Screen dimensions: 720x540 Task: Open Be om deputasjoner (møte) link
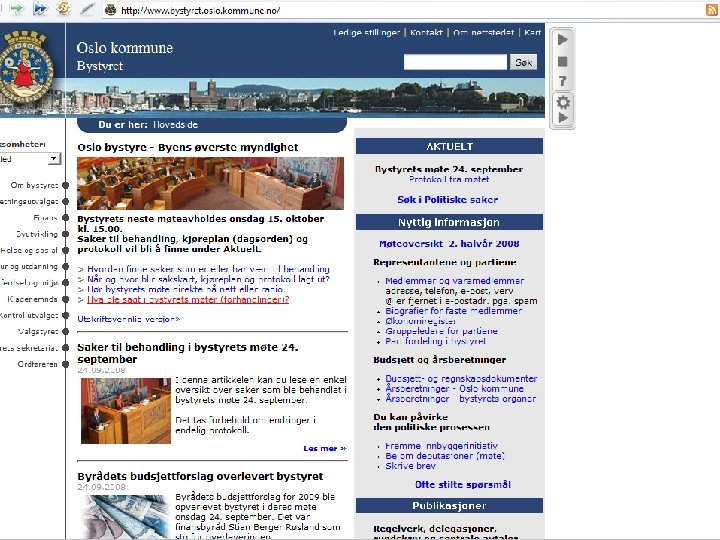coord(445,456)
